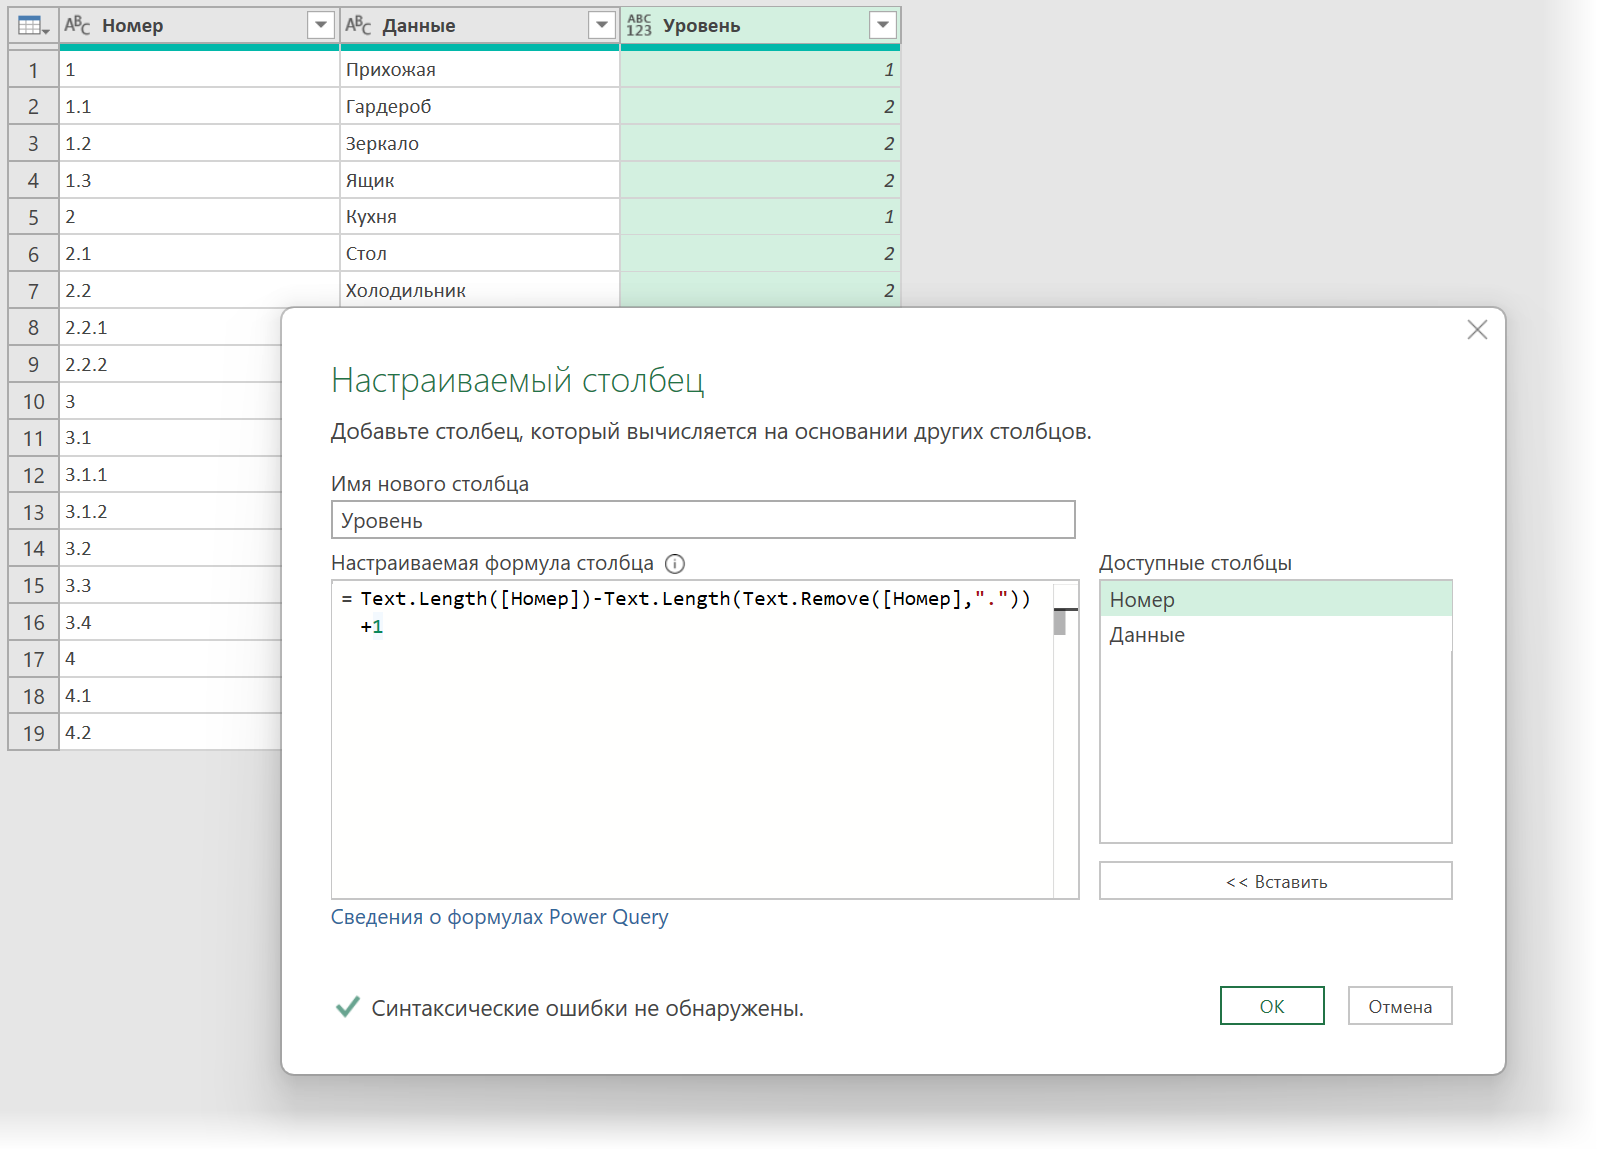
Task: Select row number 19 header
Action: tap(34, 732)
